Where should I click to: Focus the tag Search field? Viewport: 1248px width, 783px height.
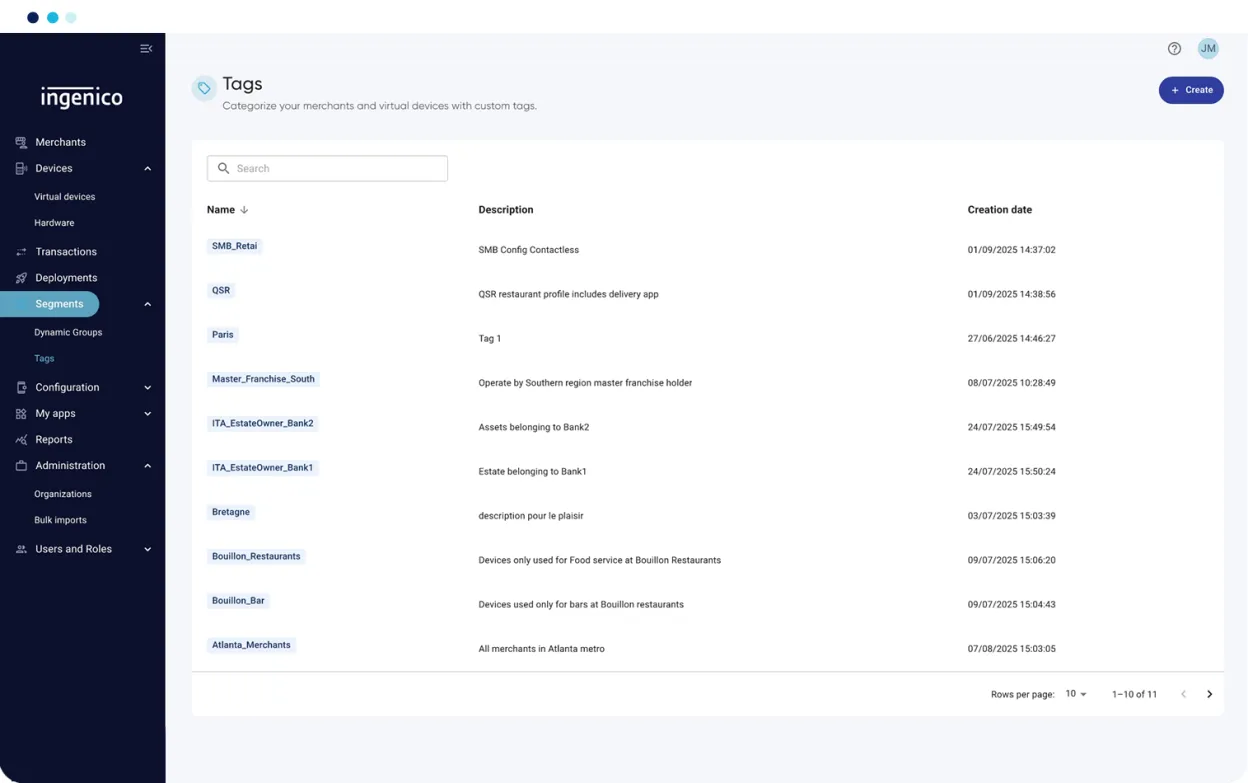click(x=327, y=168)
